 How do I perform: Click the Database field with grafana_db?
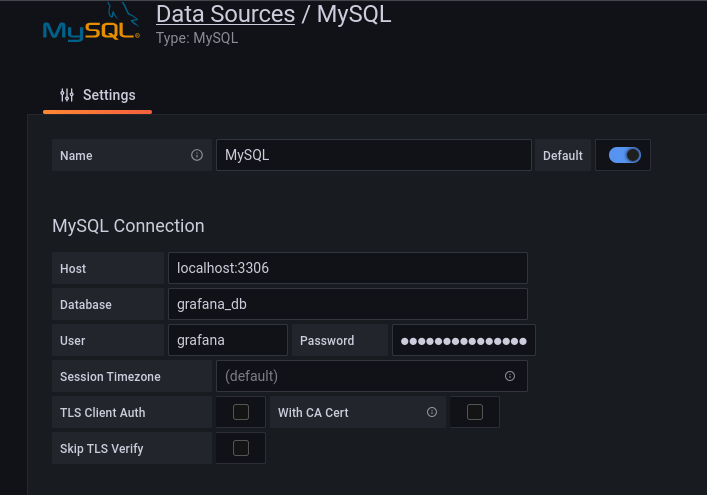(x=348, y=304)
